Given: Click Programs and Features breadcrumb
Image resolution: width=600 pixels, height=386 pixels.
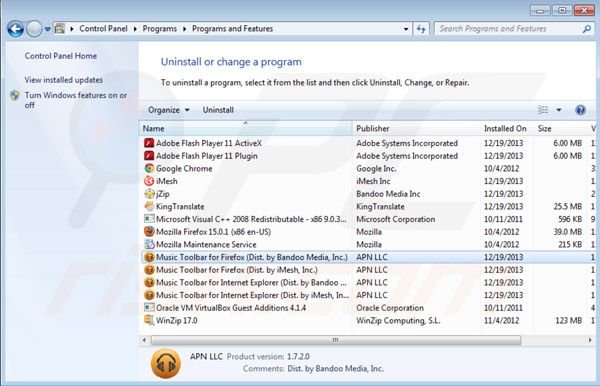Looking at the screenshot, I should coord(232,29).
